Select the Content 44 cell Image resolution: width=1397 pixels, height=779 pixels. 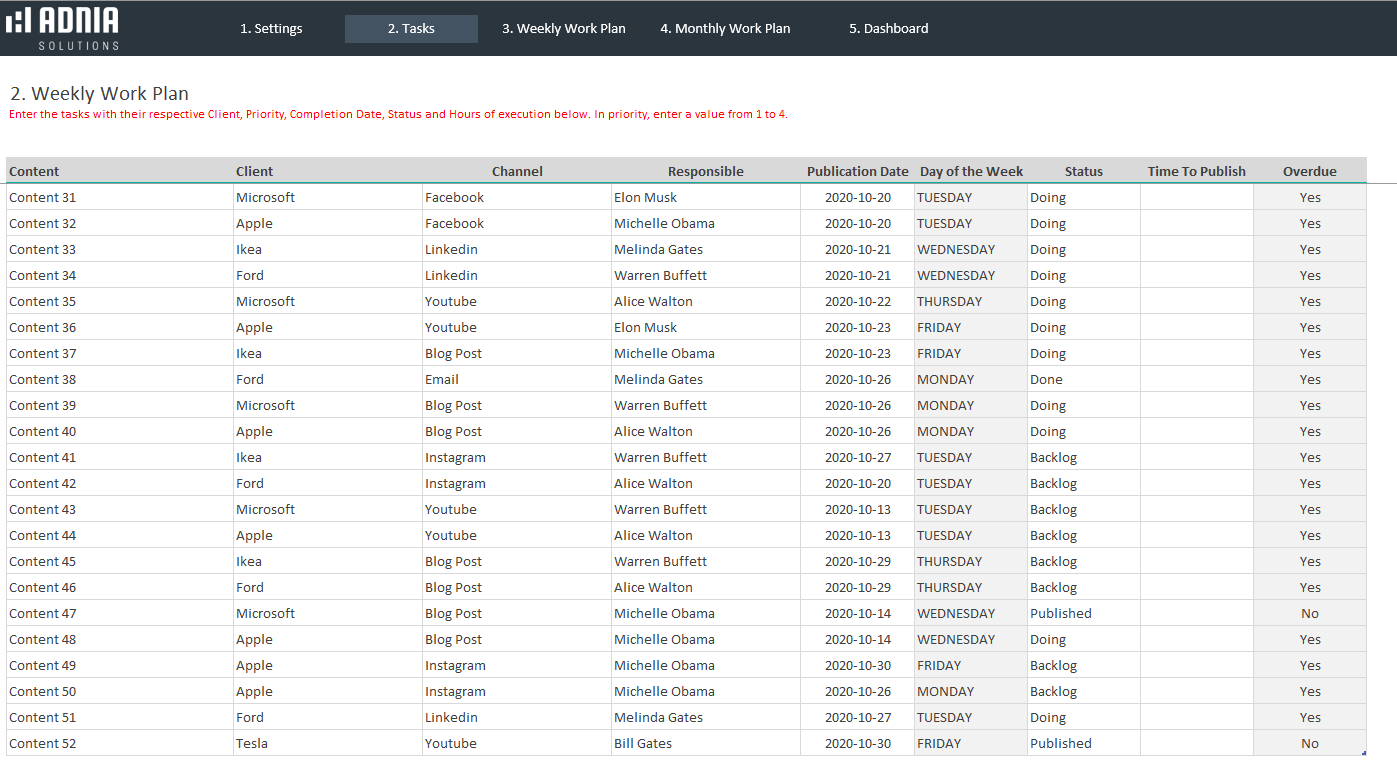(x=43, y=536)
